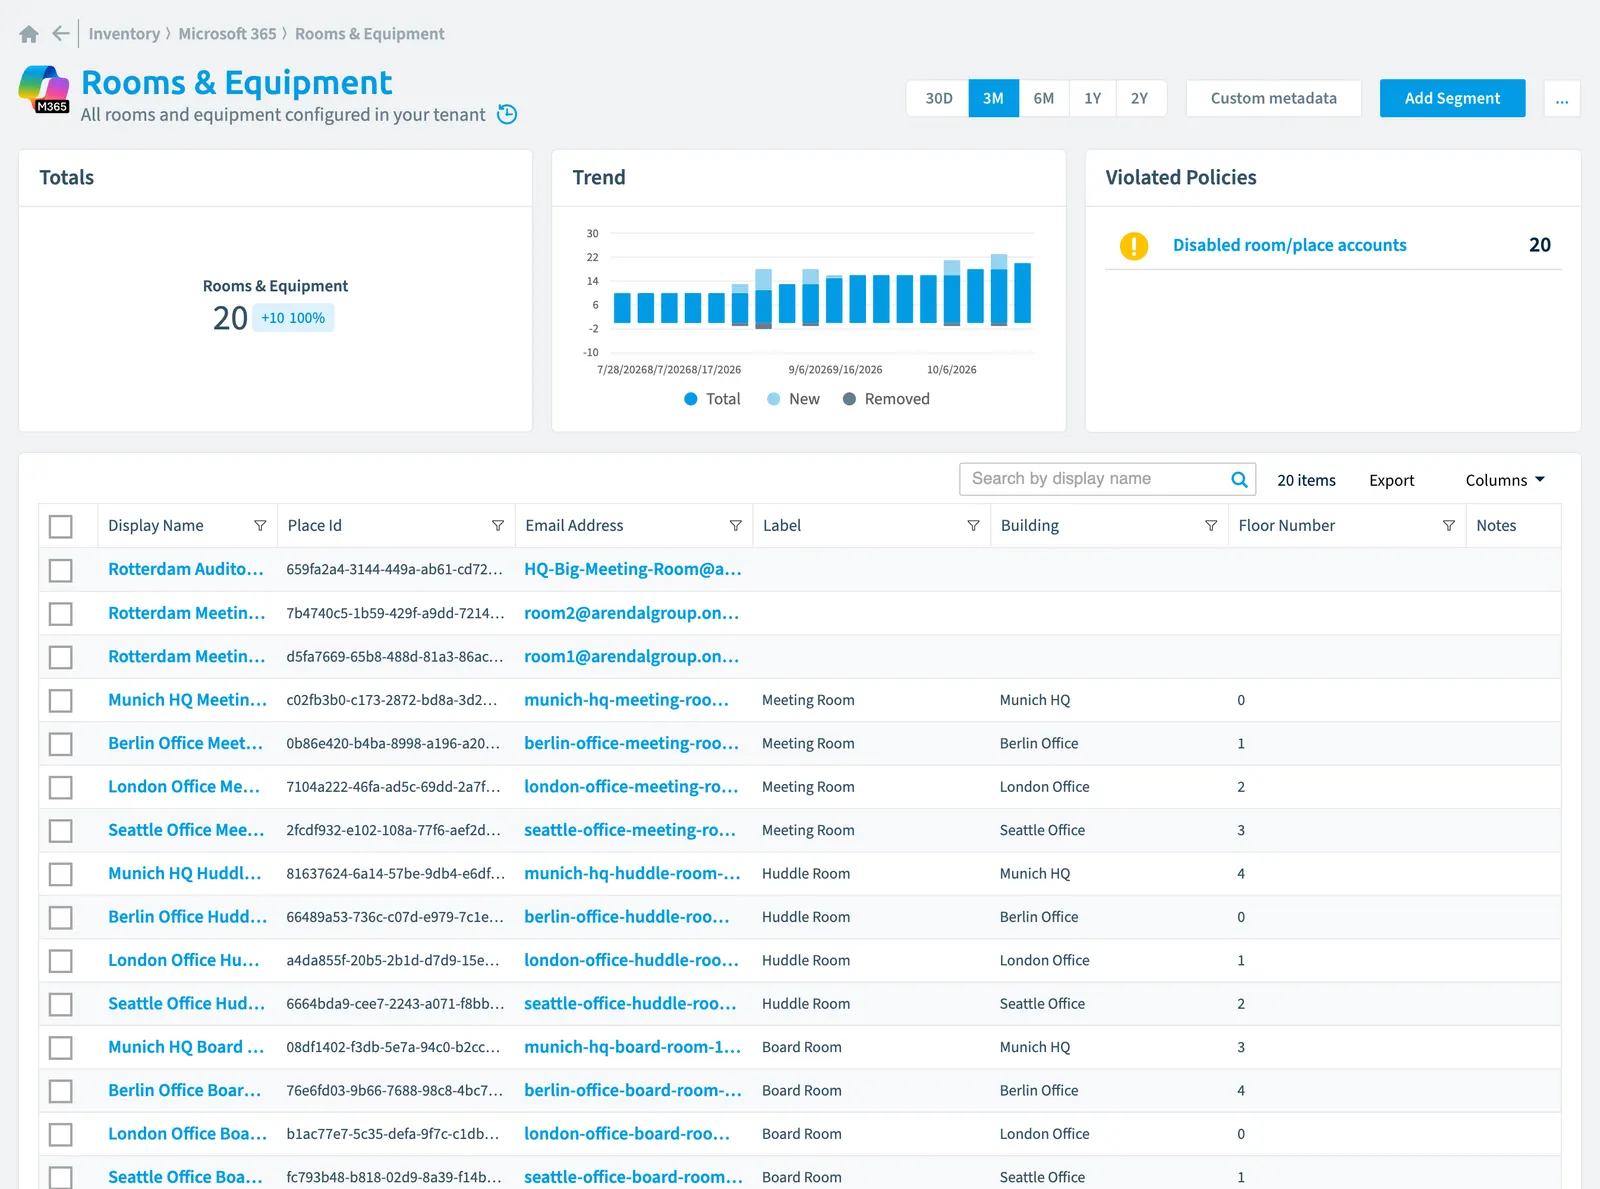Navigate to Inventory breadcrumb
This screenshot has height=1189, width=1600.
124,34
